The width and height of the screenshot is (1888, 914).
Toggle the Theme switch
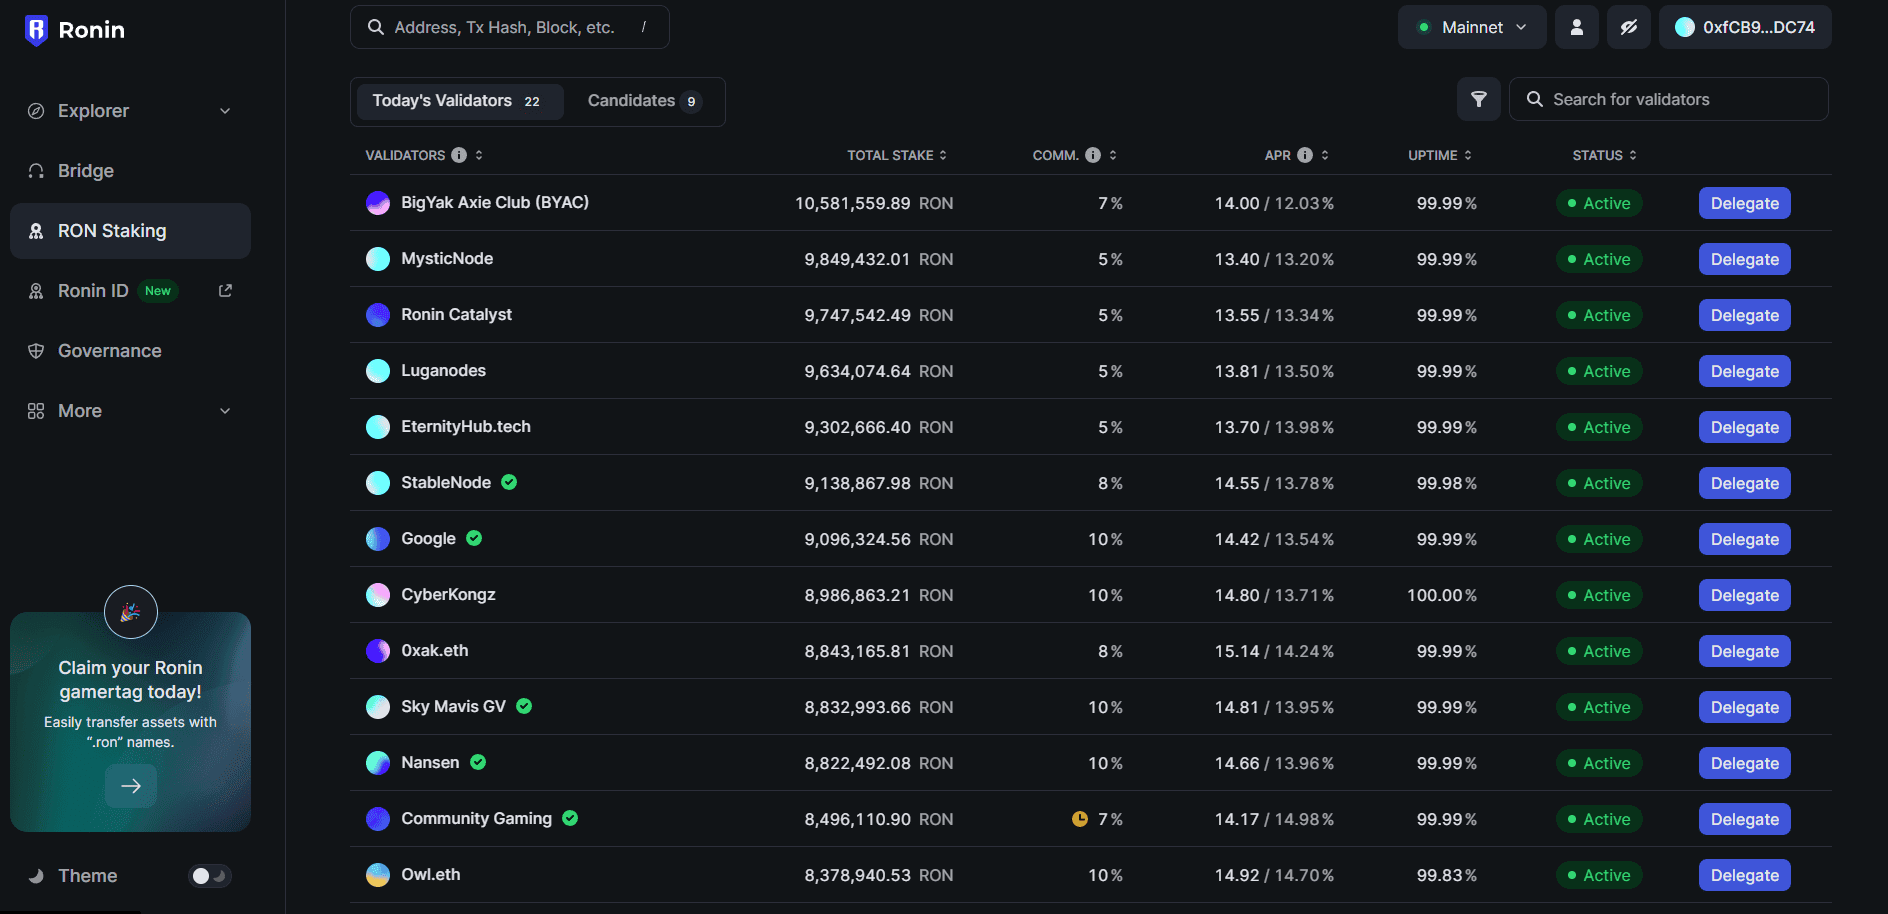(x=209, y=875)
